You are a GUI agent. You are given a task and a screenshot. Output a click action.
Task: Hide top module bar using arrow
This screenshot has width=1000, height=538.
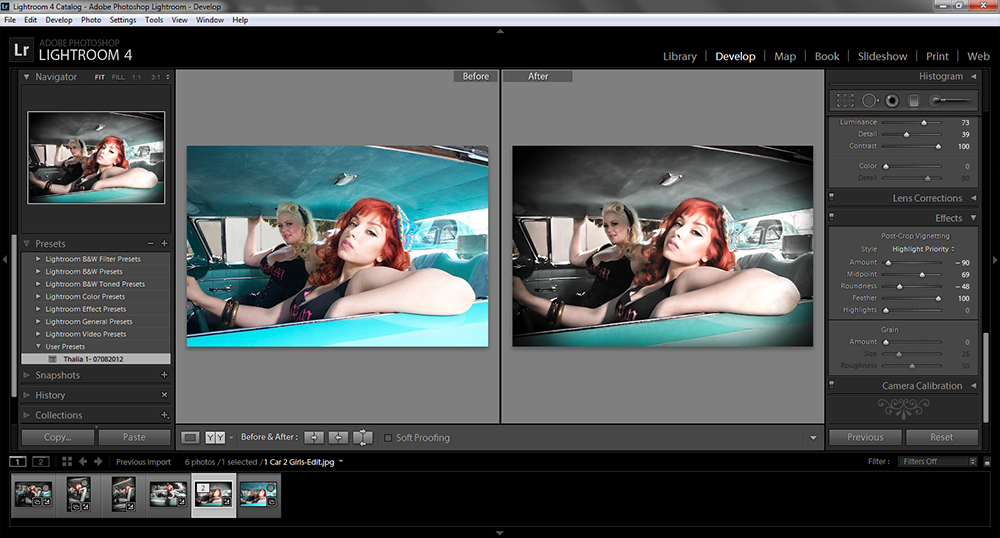(x=500, y=31)
